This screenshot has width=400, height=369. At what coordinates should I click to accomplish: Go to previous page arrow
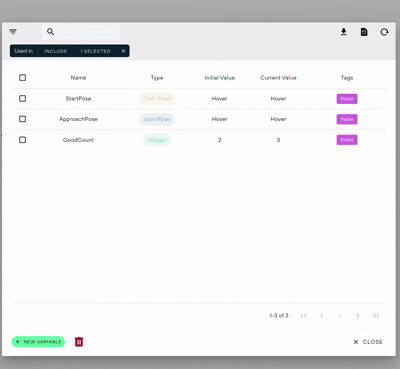pyautogui.click(x=322, y=315)
